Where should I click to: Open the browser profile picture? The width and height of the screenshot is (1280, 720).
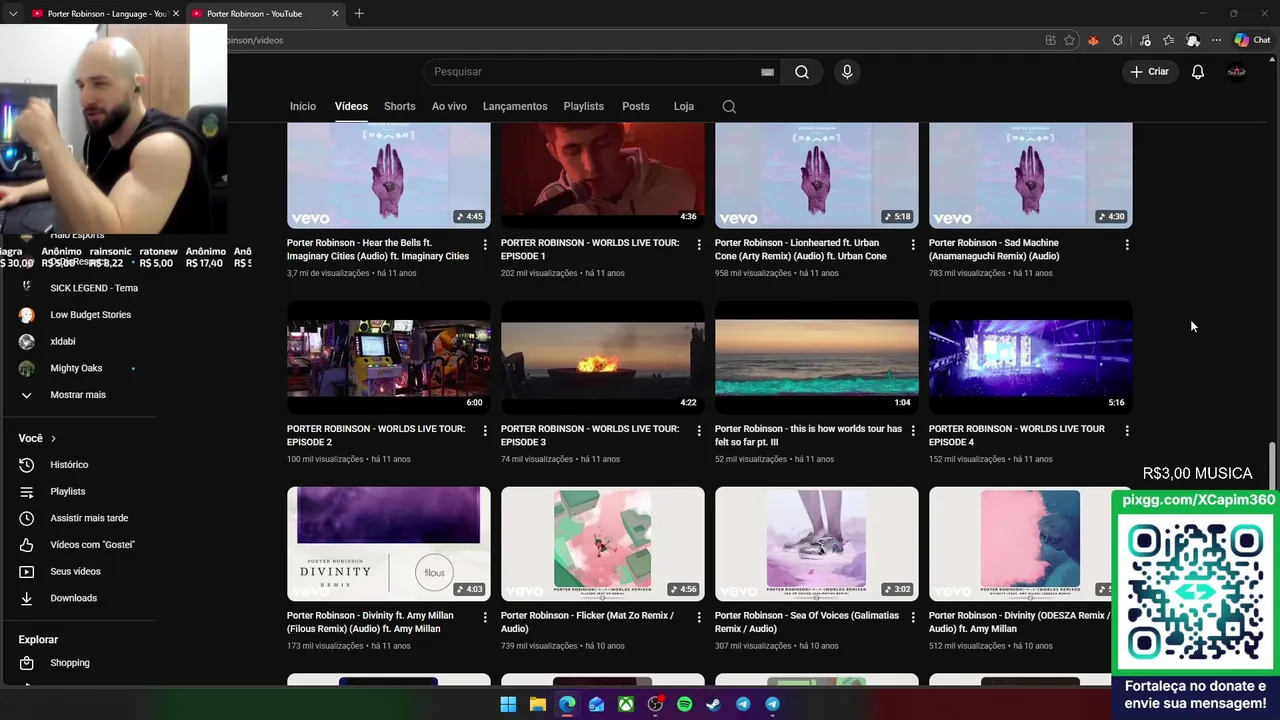[1192, 40]
